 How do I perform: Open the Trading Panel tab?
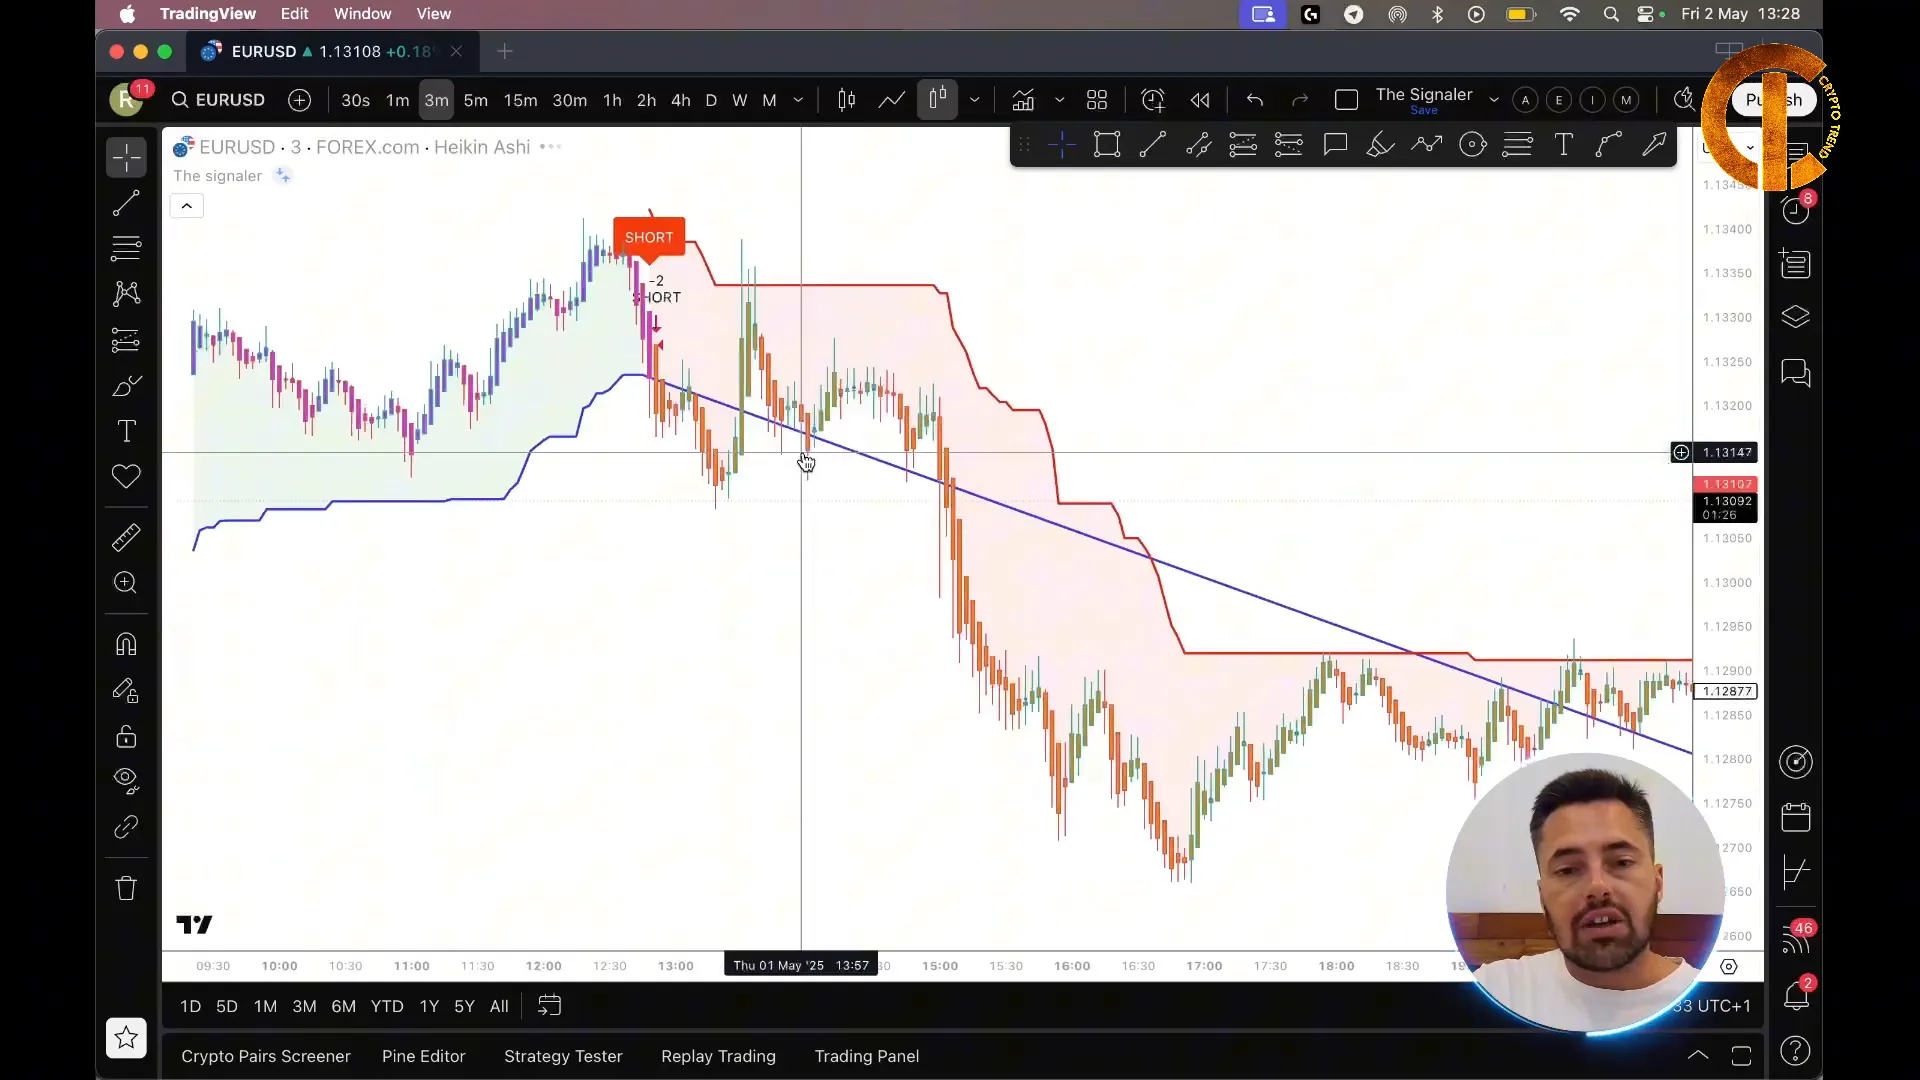point(867,1056)
